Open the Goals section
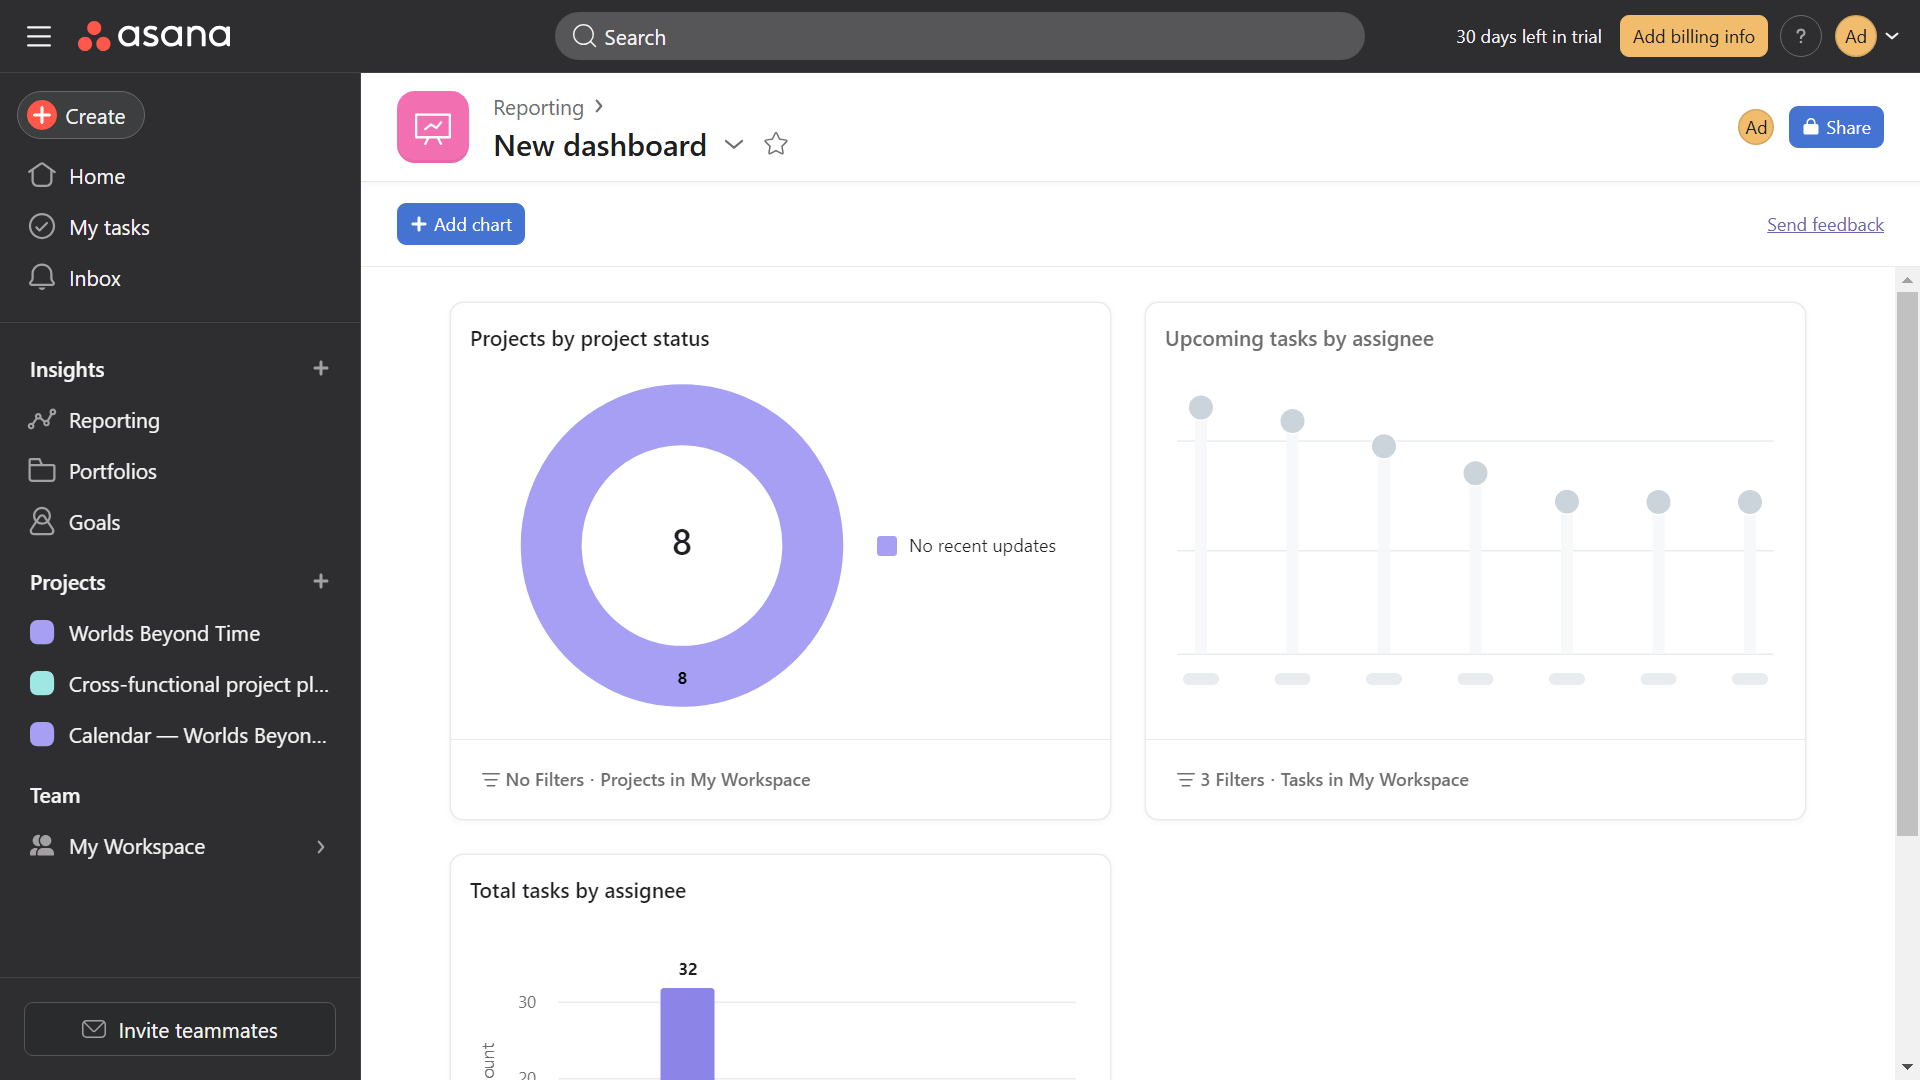 96,521
